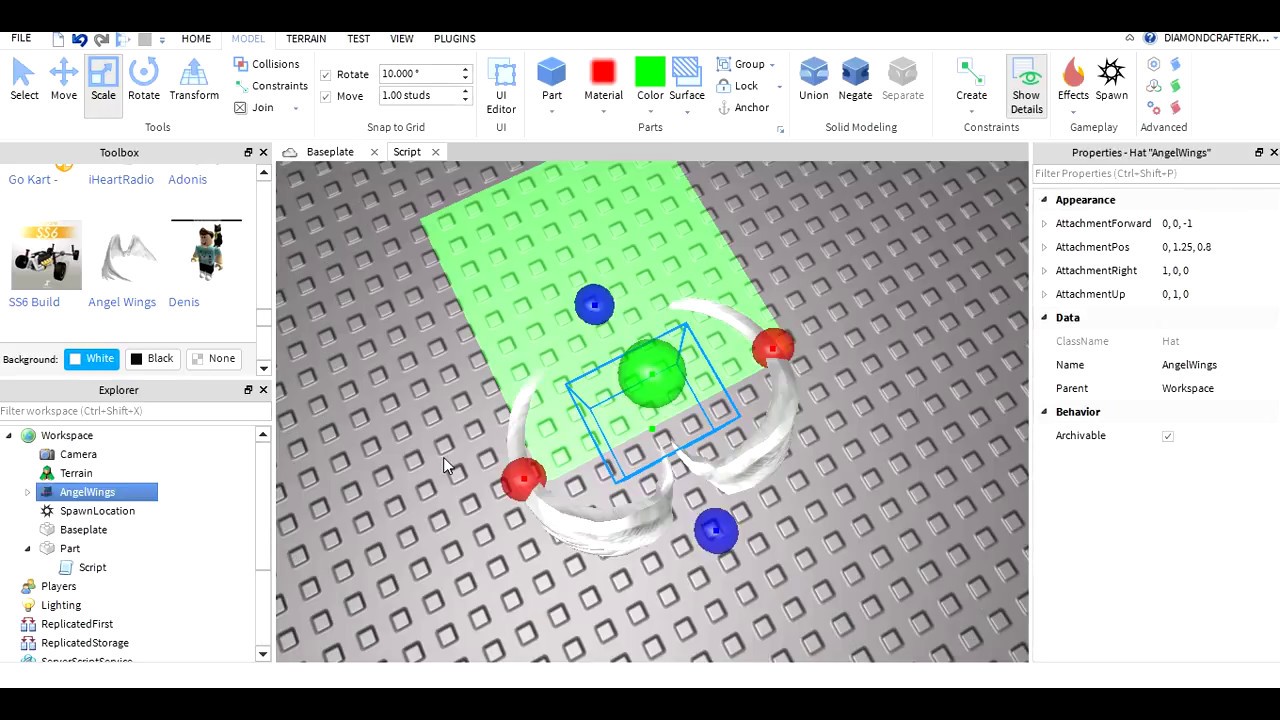Close the Script document tab

click(435, 152)
